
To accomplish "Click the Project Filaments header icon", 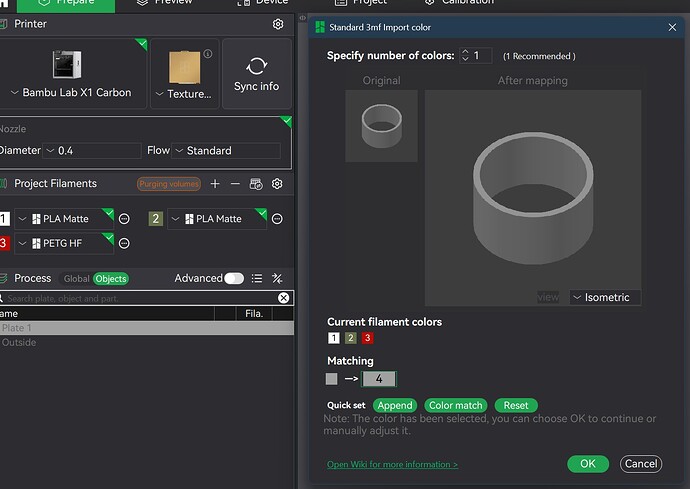I will click(x=4, y=184).
